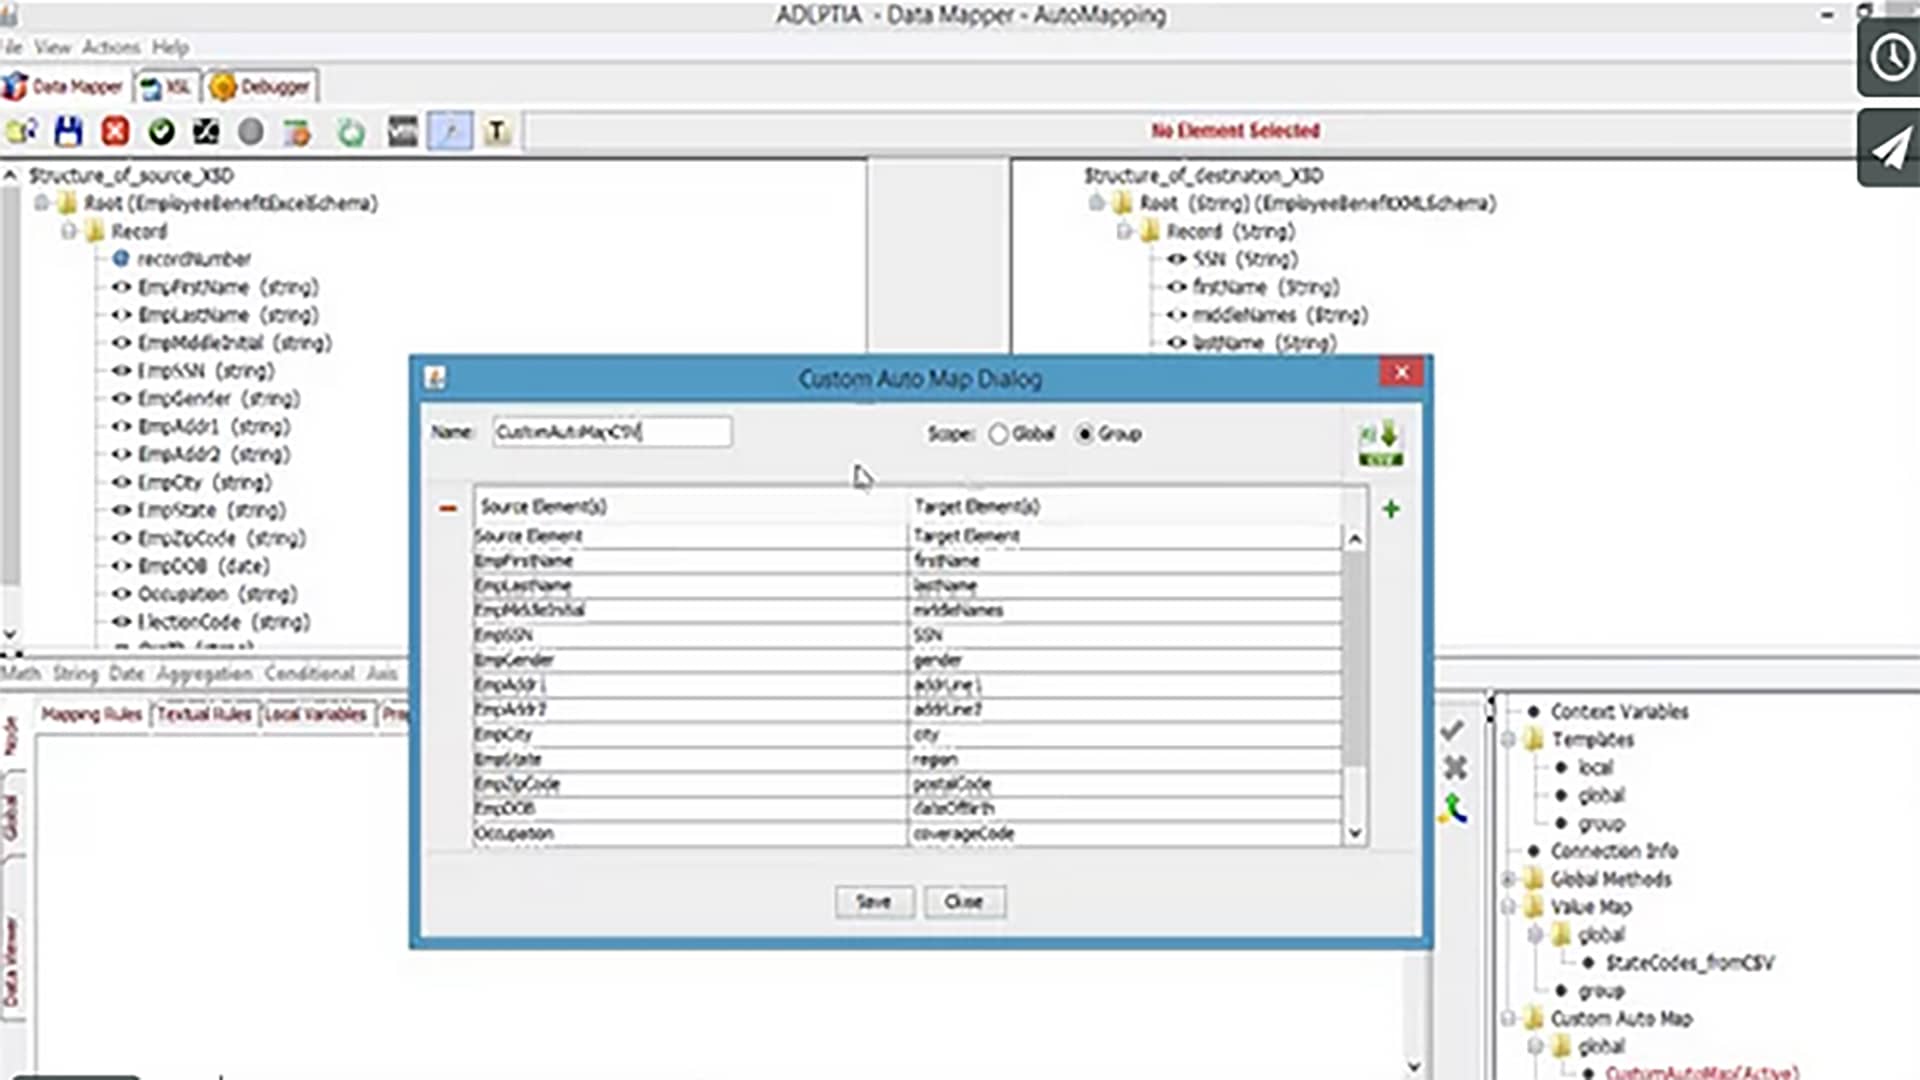The image size is (1920, 1080).
Task: Collapse the Templates folder in right panel
Action: (x=1509, y=740)
